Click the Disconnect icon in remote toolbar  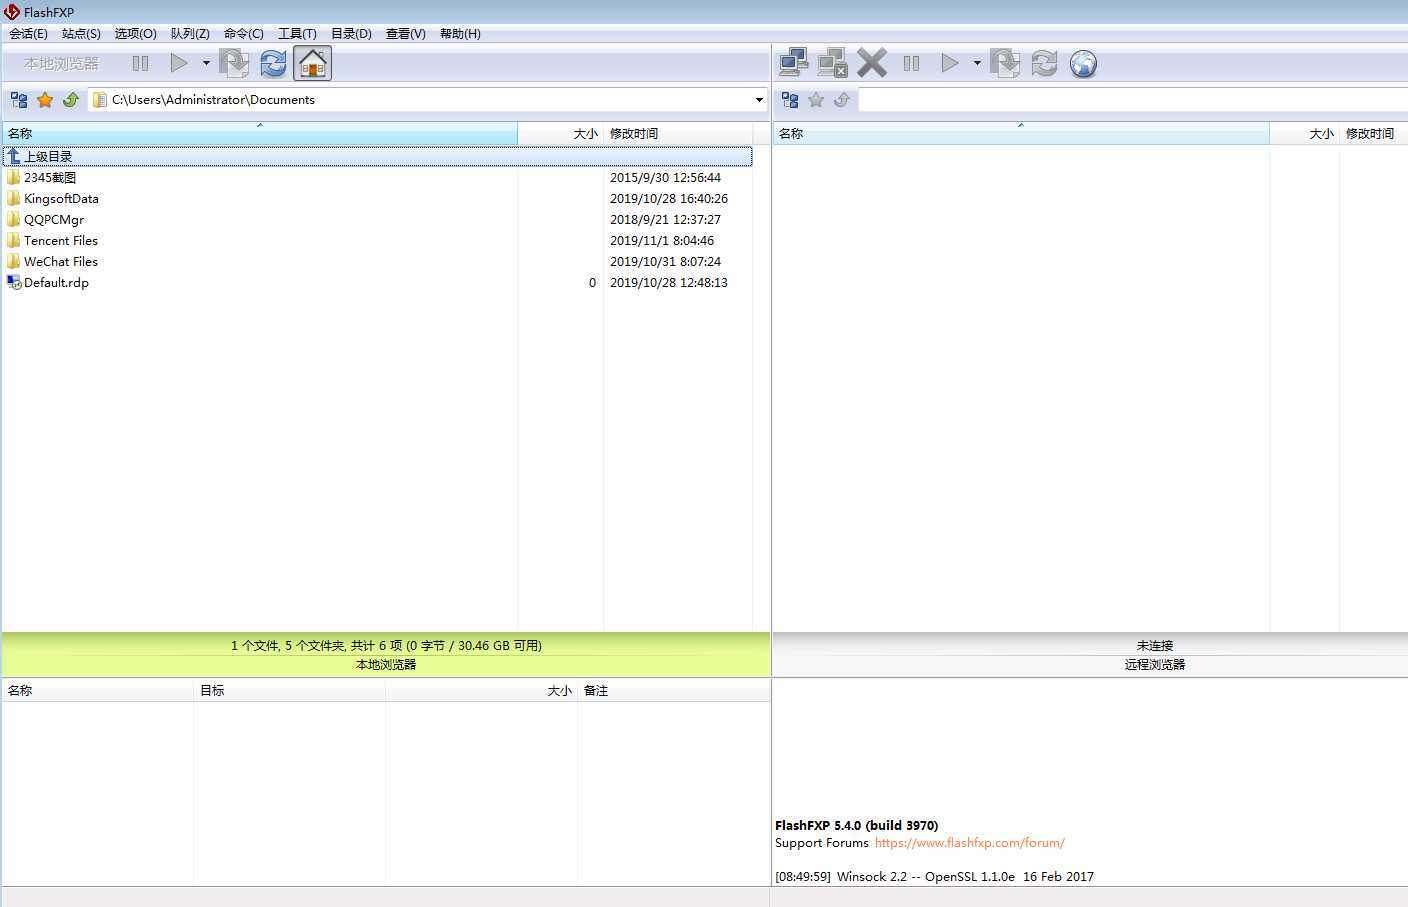pos(832,63)
